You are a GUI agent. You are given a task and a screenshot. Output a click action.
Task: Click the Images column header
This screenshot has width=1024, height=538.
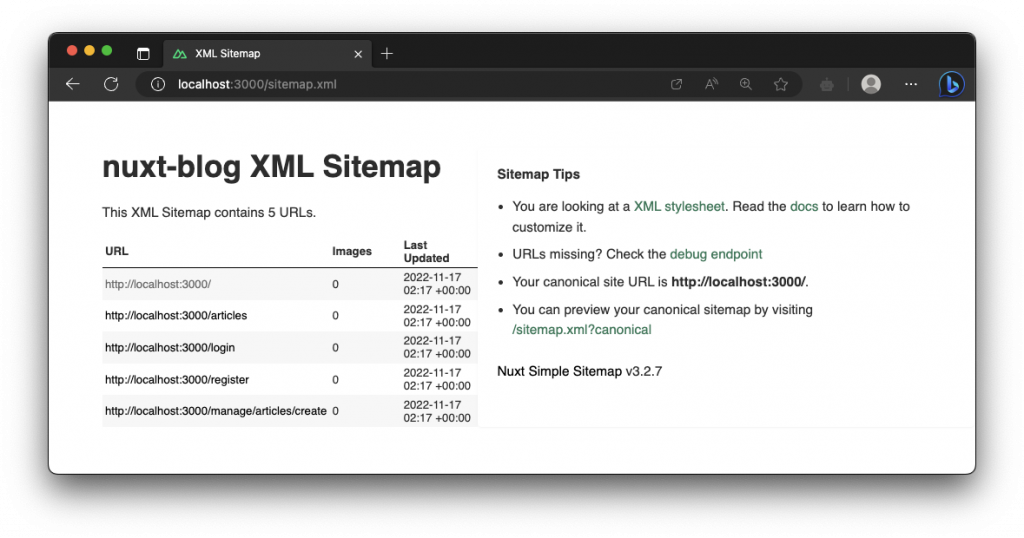[351, 251]
